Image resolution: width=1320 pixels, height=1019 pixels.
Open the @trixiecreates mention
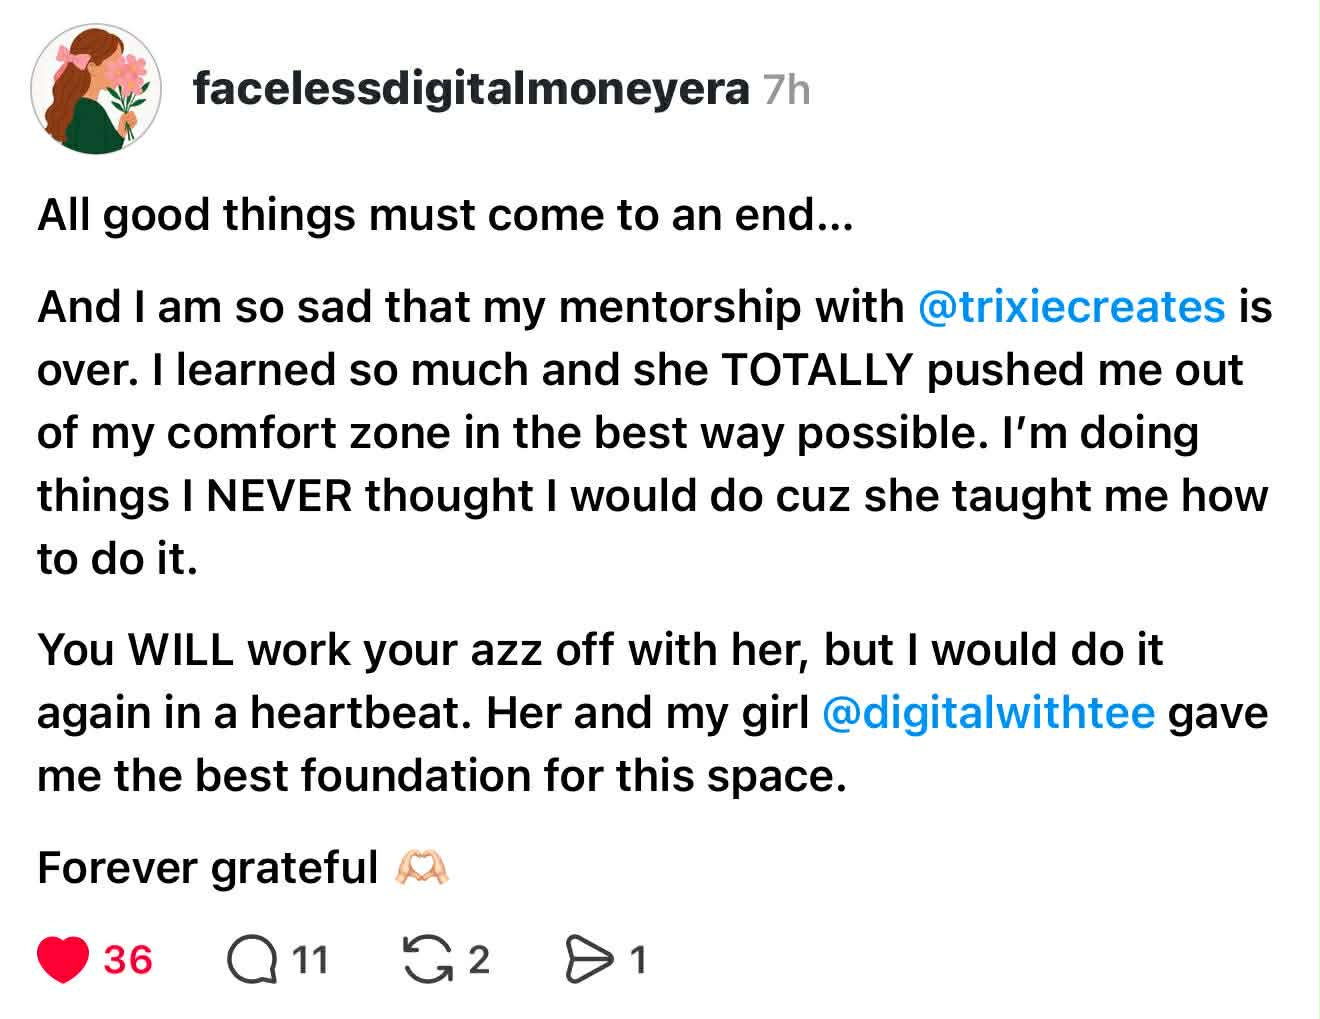(x=1071, y=306)
